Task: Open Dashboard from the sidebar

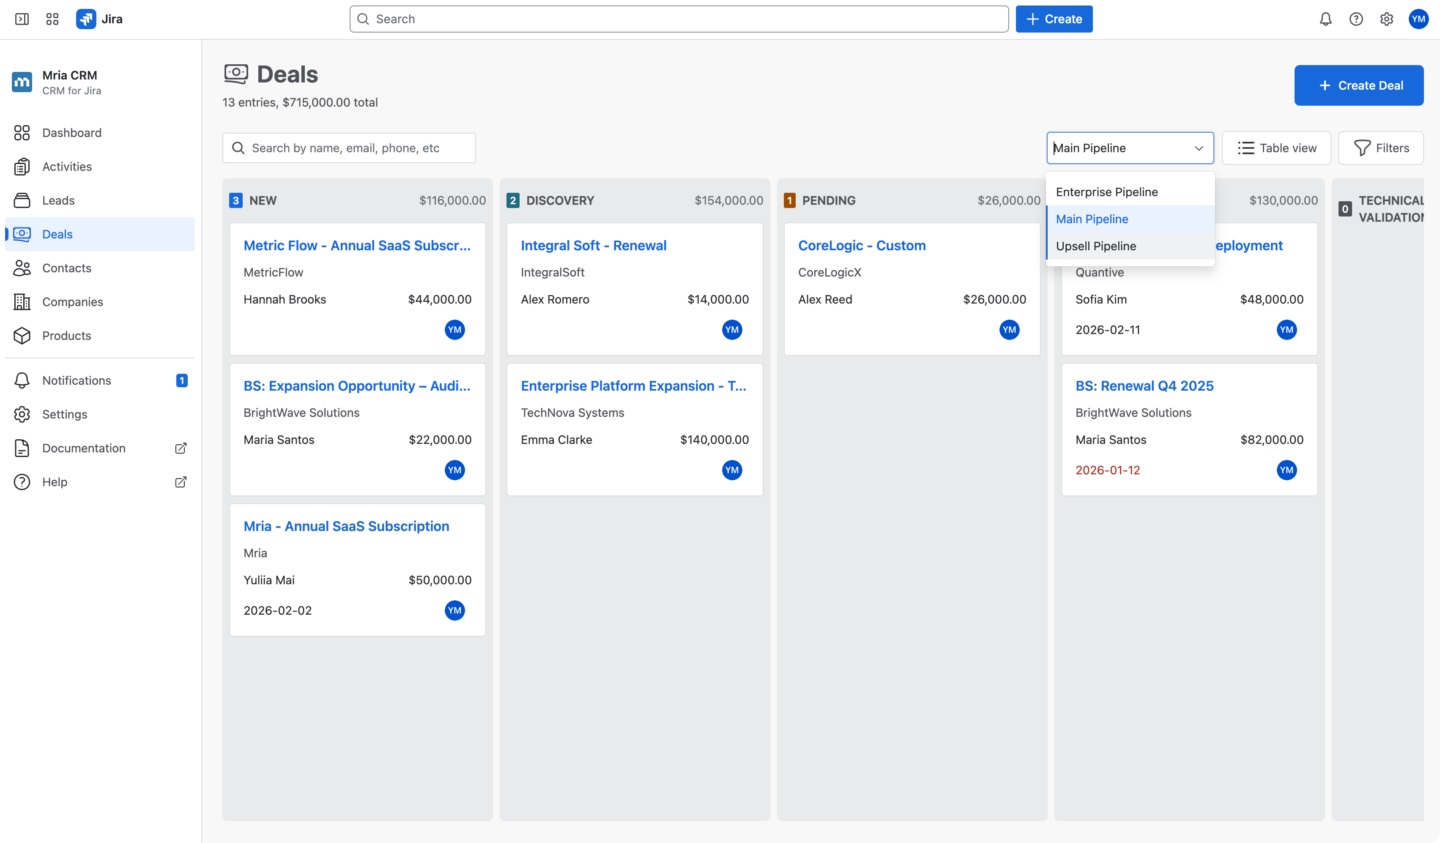Action: tap(71, 132)
